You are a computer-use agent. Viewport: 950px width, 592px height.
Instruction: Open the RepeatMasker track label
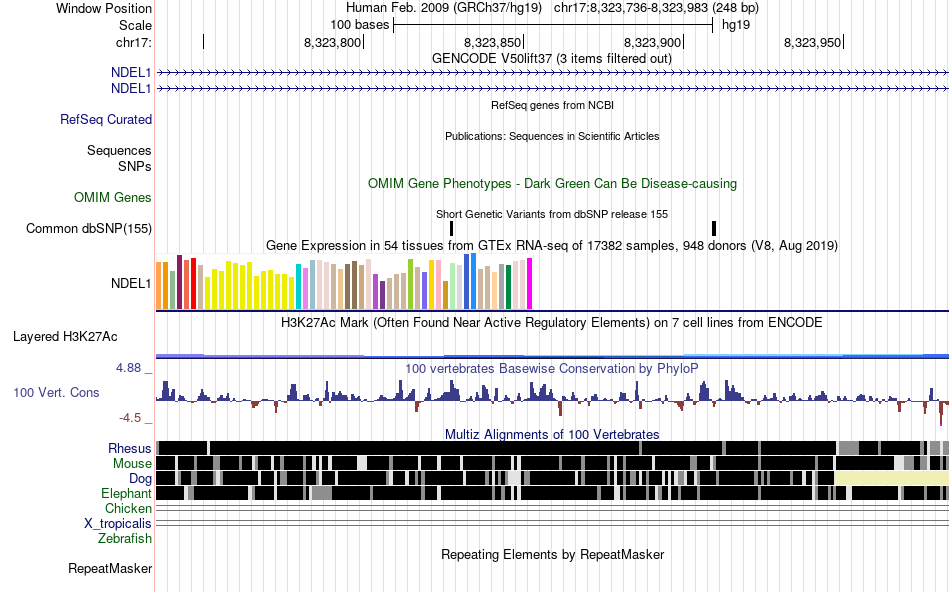click(x=110, y=568)
